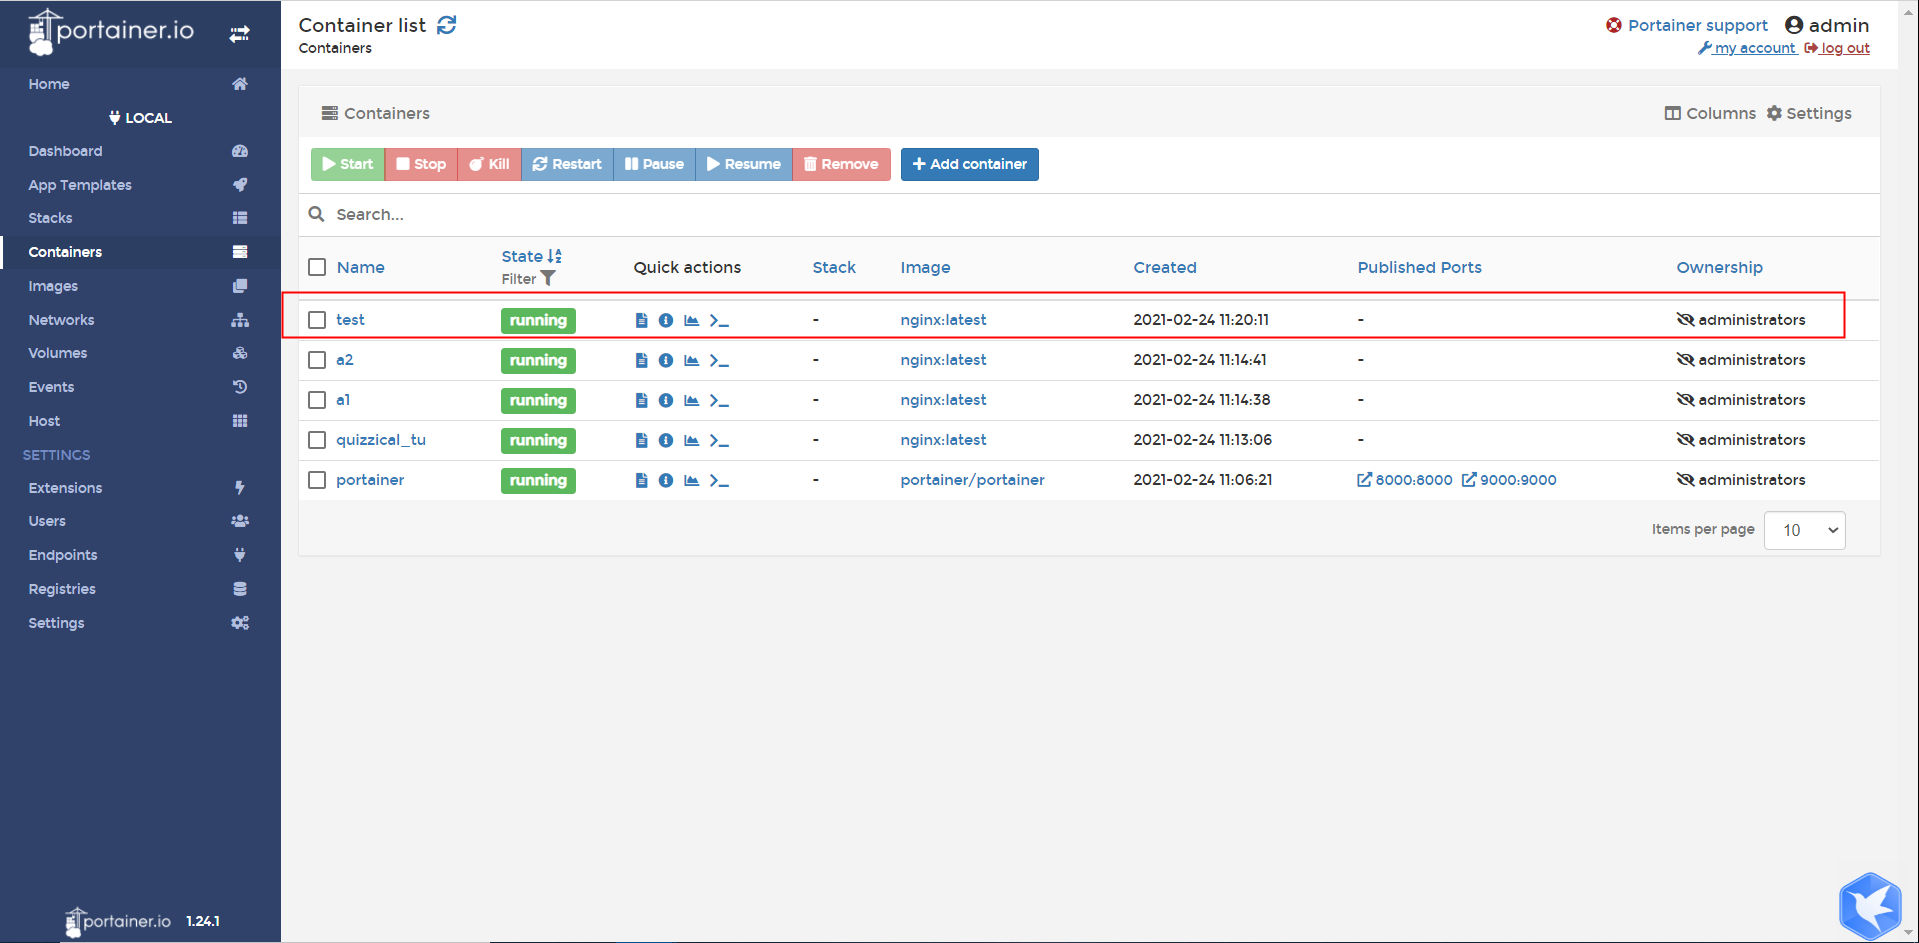Image resolution: width=1919 pixels, height=943 pixels.
Task: Open logs for the portainer container
Action: click(x=642, y=480)
